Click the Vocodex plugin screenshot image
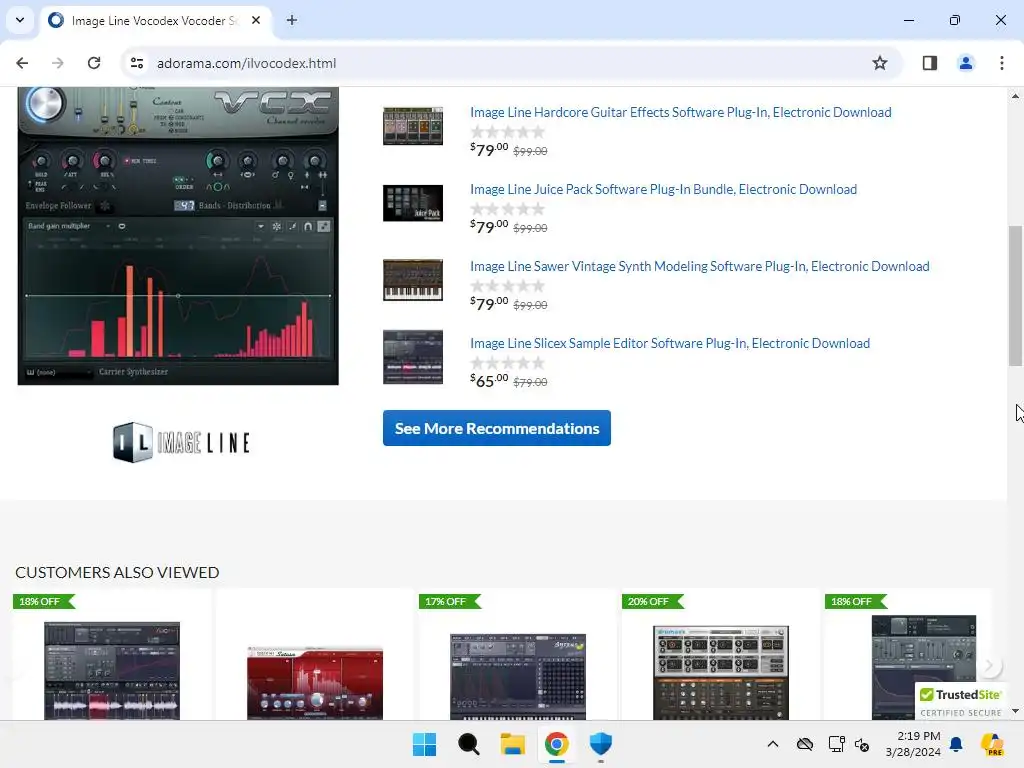 (x=178, y=236)
